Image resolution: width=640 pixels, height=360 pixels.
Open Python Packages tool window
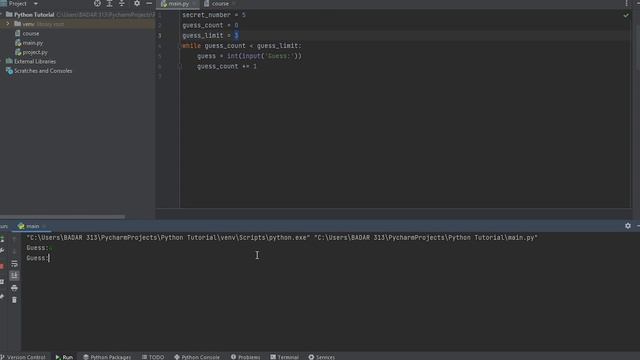pos(107,357)
